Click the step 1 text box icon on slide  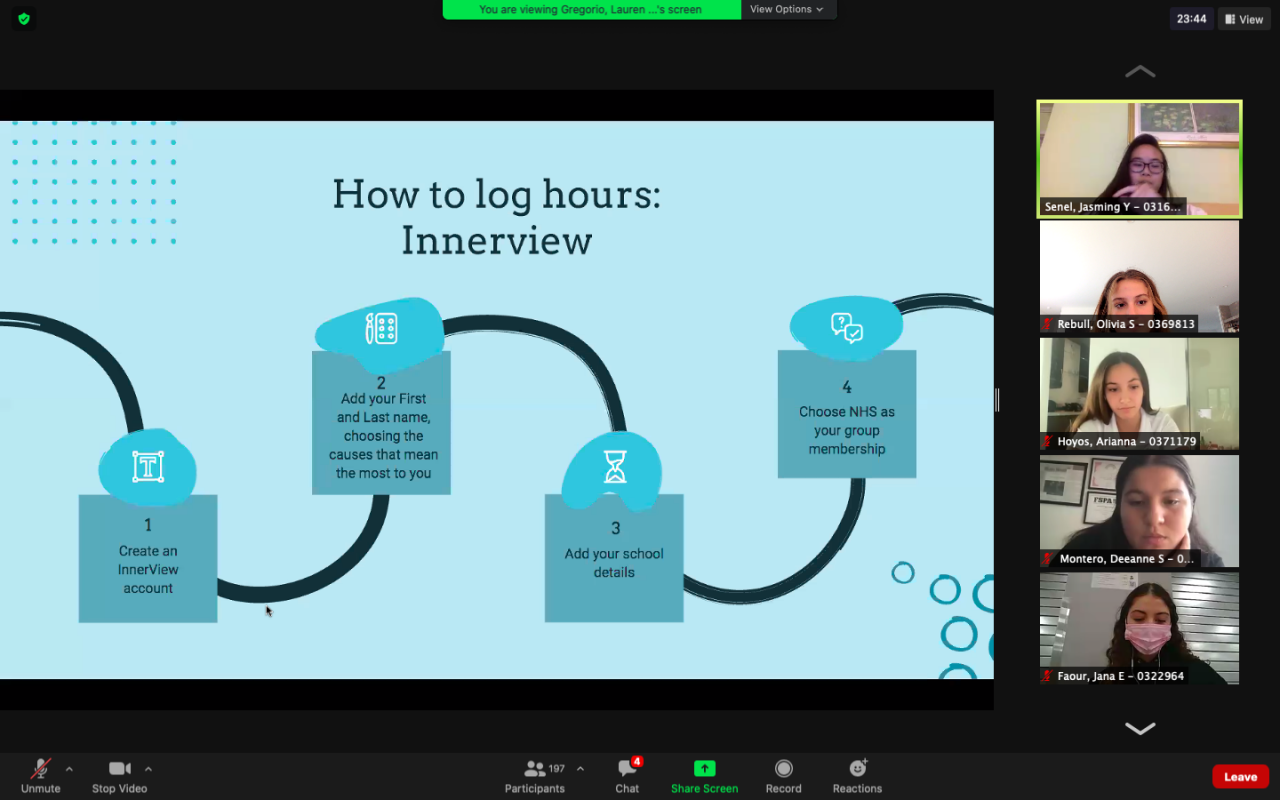coord(148,467)
